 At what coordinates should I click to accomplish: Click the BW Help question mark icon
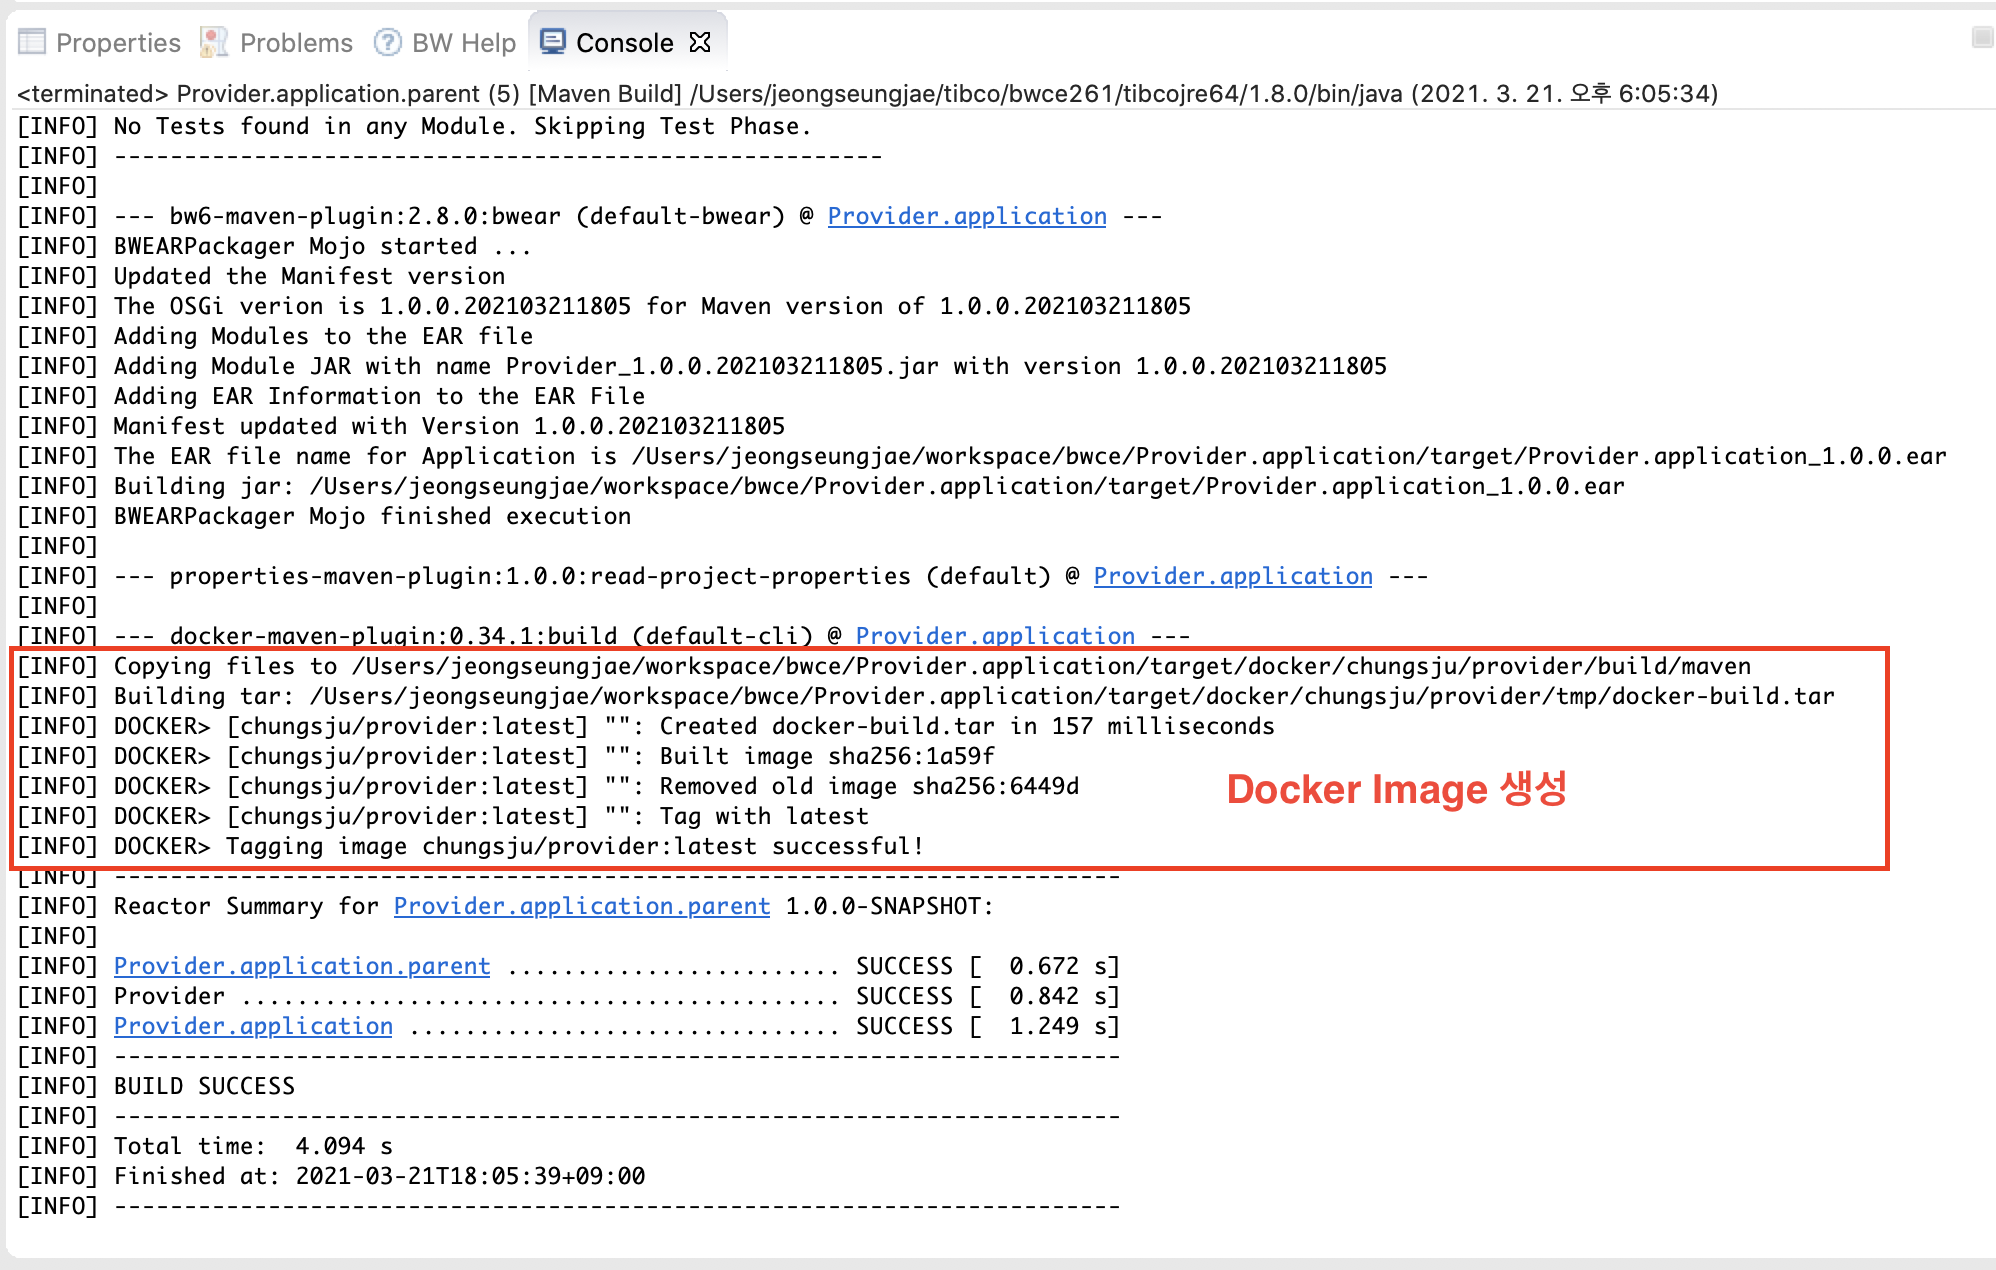click(x=387, y=42)
